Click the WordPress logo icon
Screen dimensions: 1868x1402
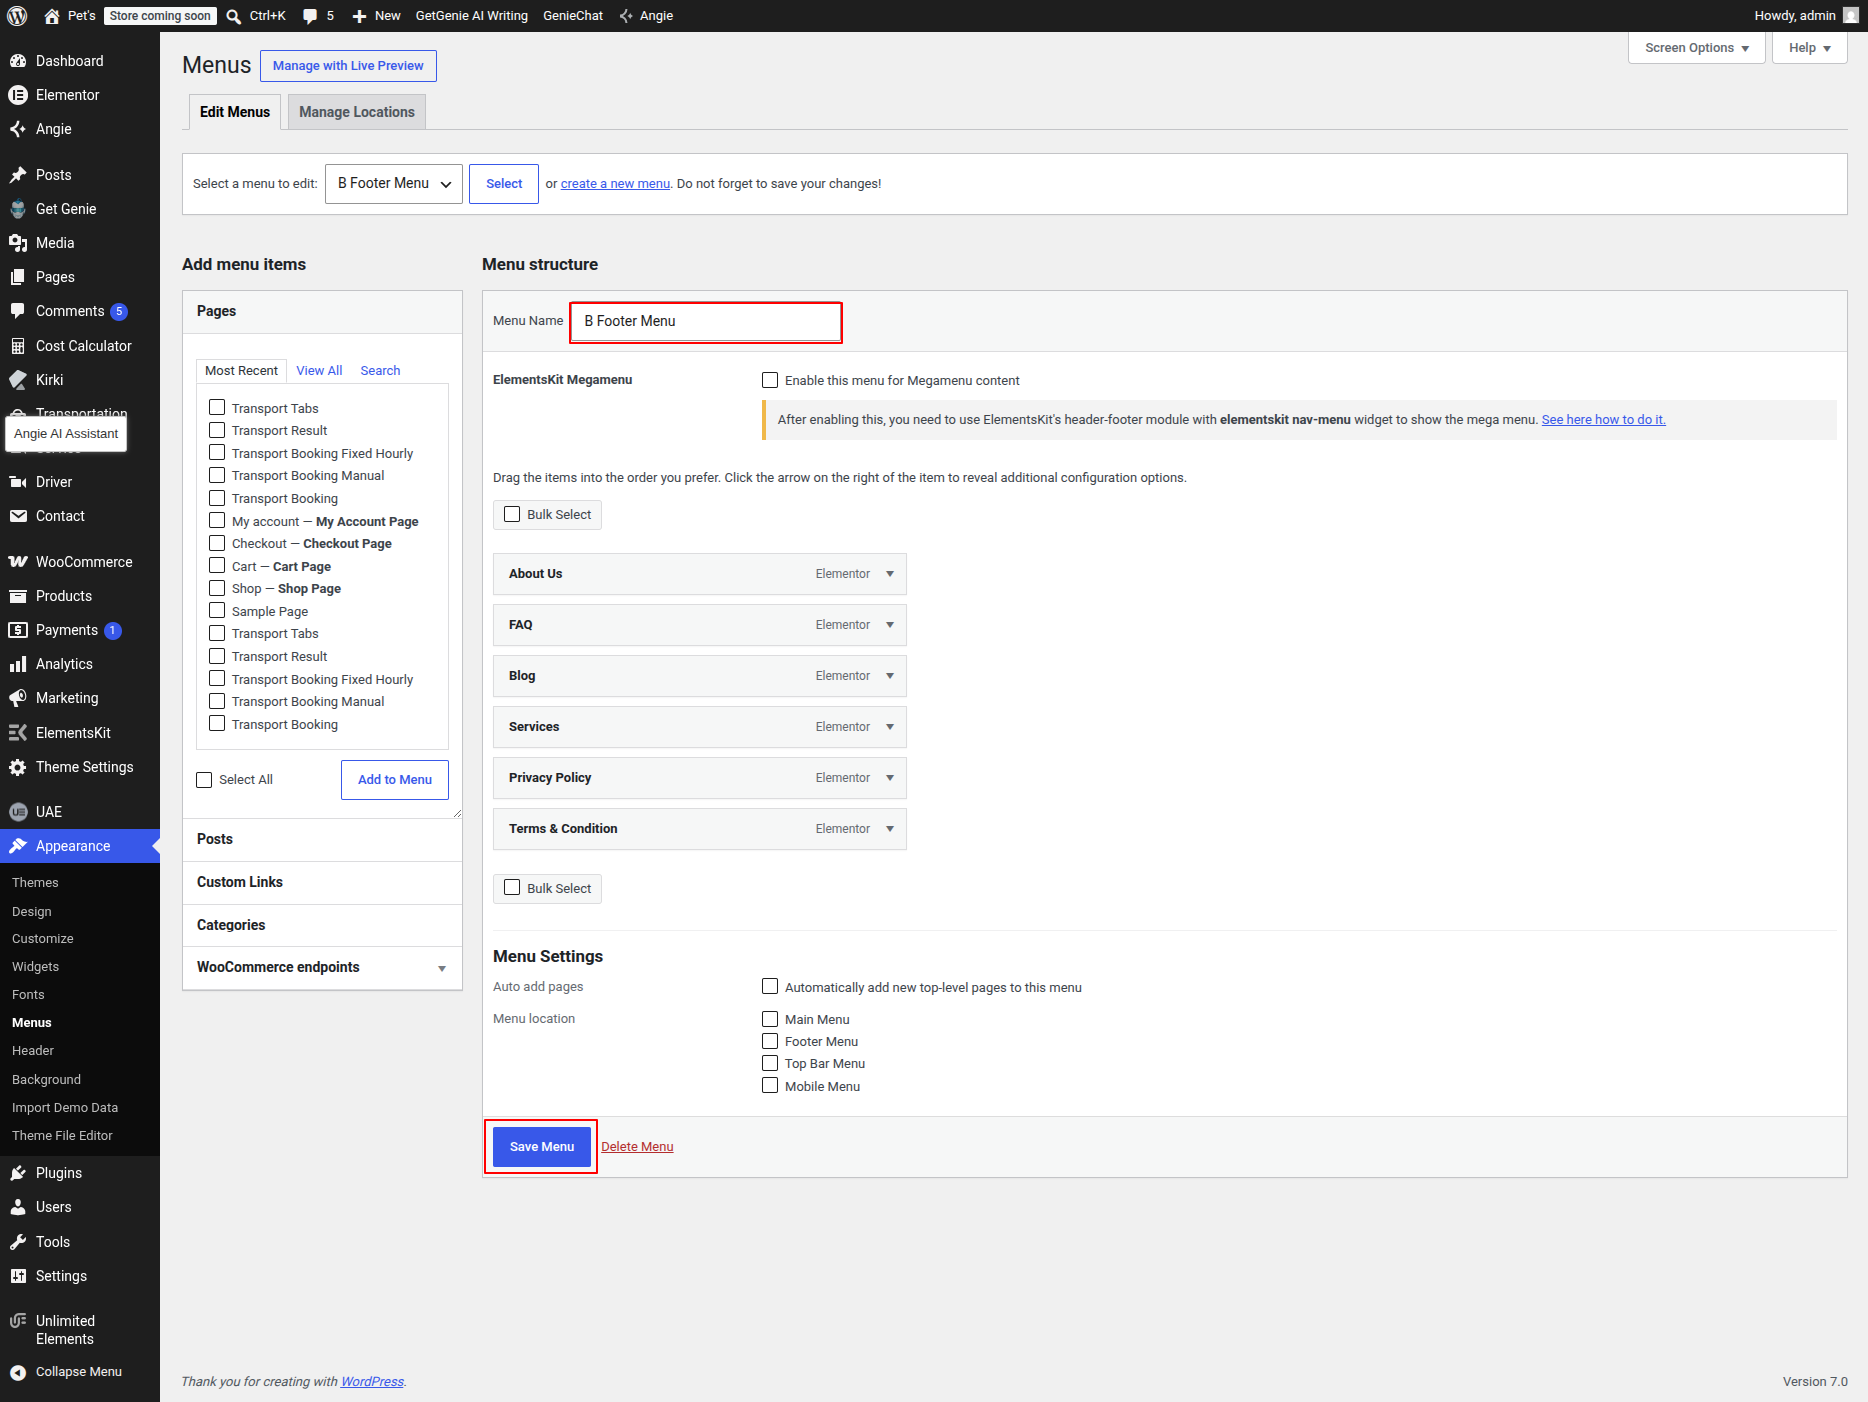17,16
